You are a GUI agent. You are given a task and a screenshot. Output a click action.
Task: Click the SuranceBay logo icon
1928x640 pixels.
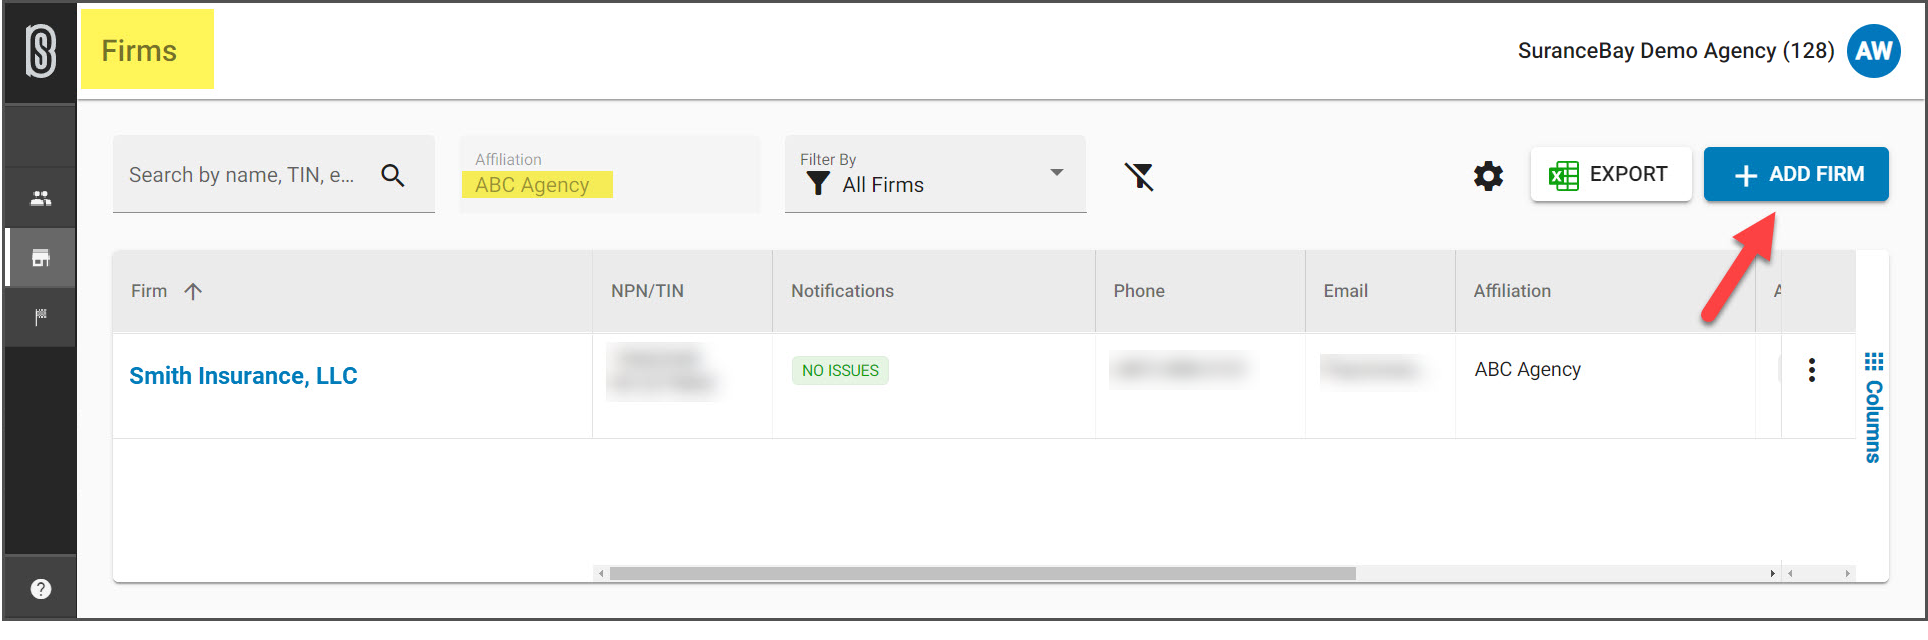pyautogui.click(x=41, y=52)
